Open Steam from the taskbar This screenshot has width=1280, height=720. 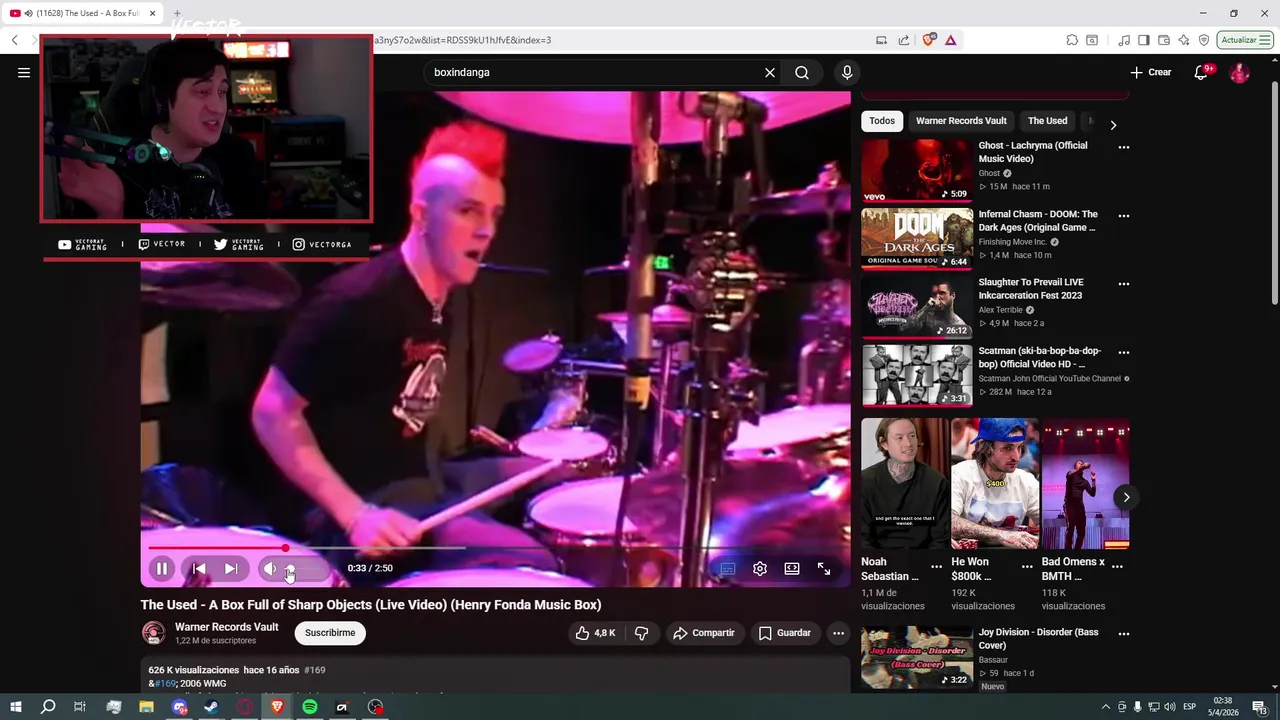[x=211, y=707]
